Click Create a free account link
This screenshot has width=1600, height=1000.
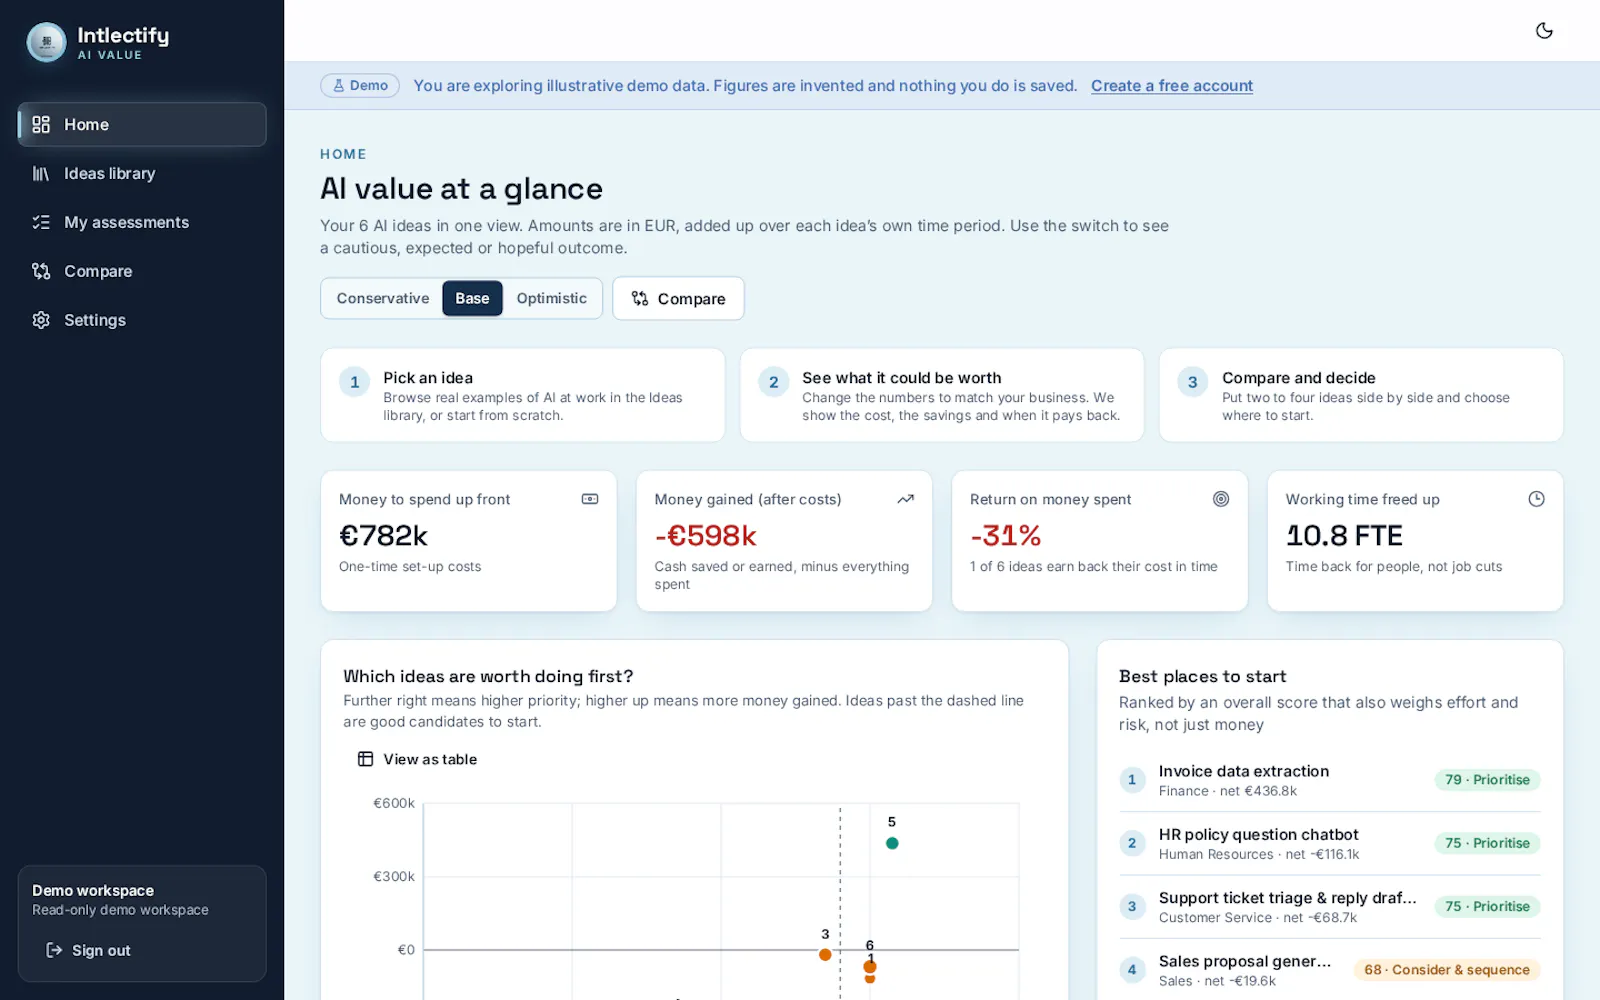(1172, 86)
